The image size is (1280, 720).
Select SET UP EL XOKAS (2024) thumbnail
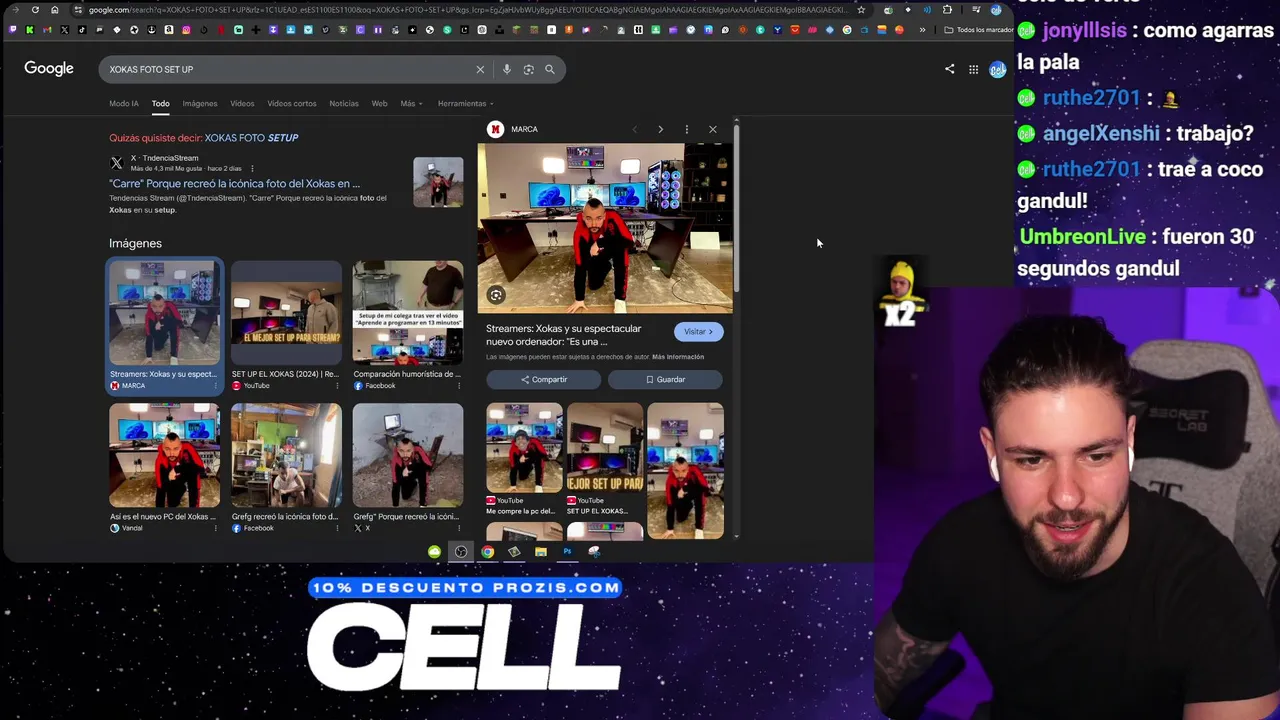coord(286,313)
